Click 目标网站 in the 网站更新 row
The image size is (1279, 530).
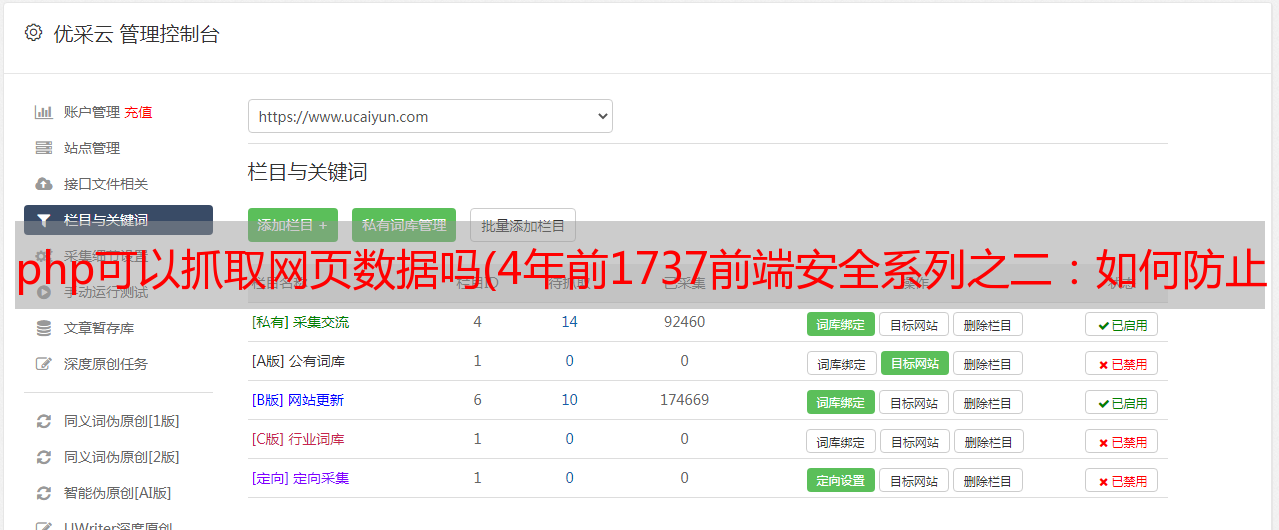click(914, 402)
